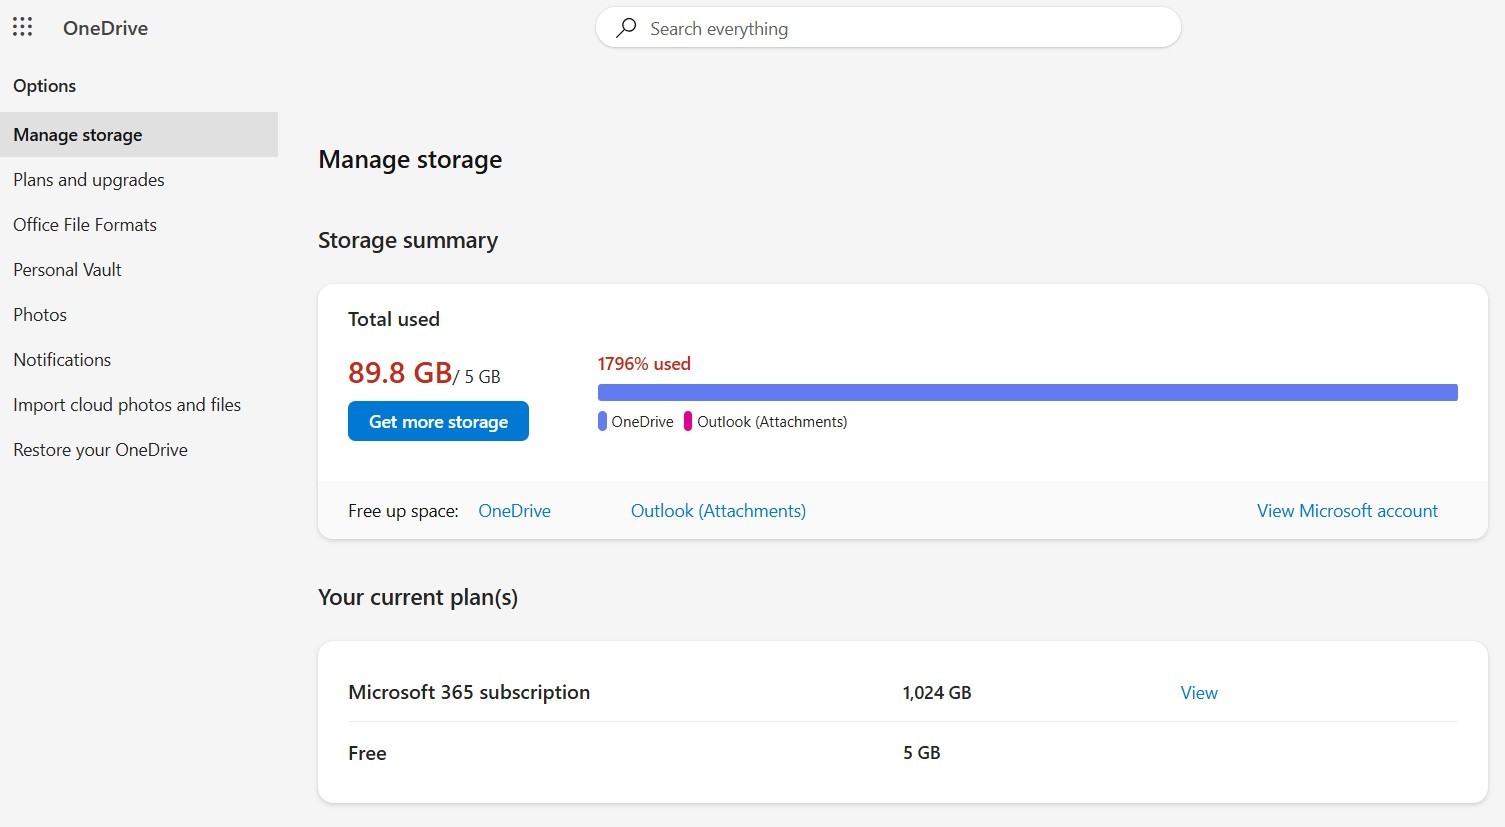Click the blue storage usage bar
Viewport: 1505px width, 827px height.
[1027, 392]
